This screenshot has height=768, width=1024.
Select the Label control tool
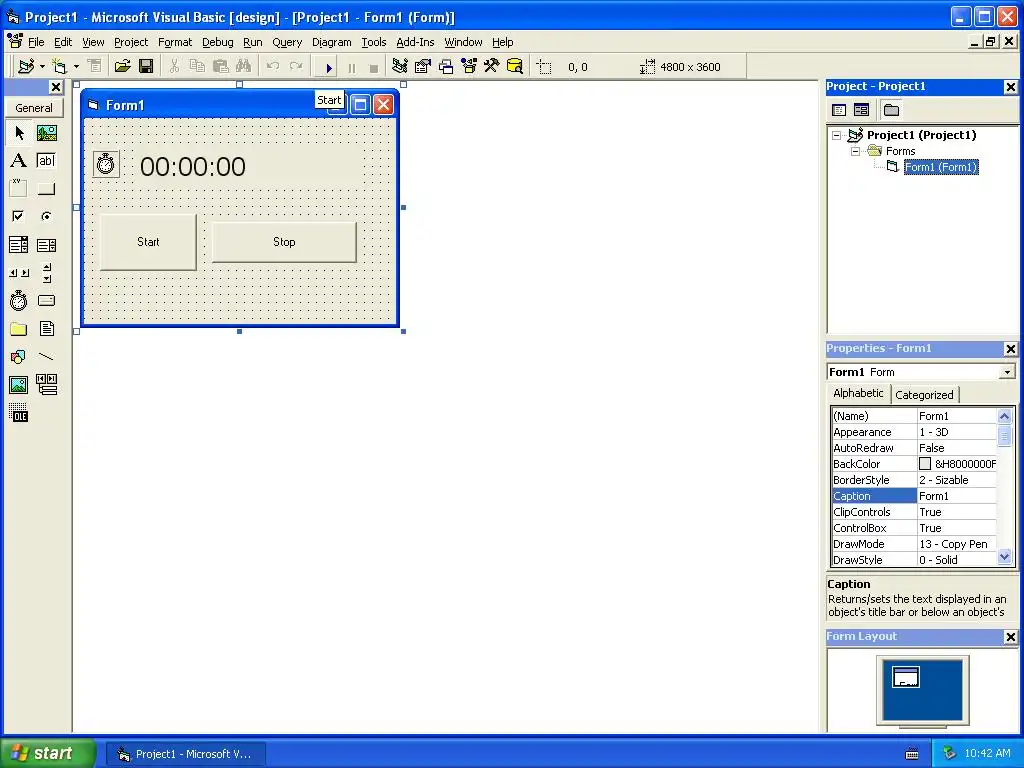[x=19, y=161]
